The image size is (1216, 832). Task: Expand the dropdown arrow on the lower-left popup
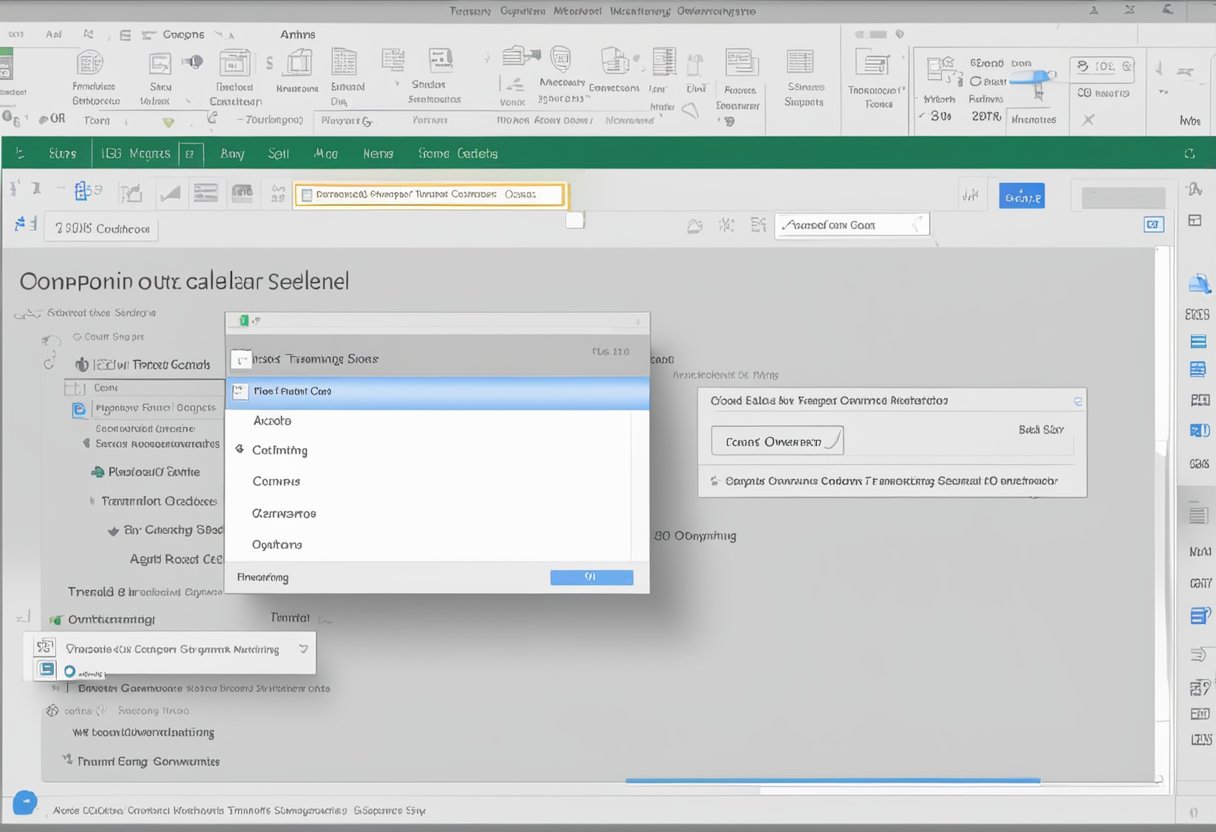(x=303, y=649)
